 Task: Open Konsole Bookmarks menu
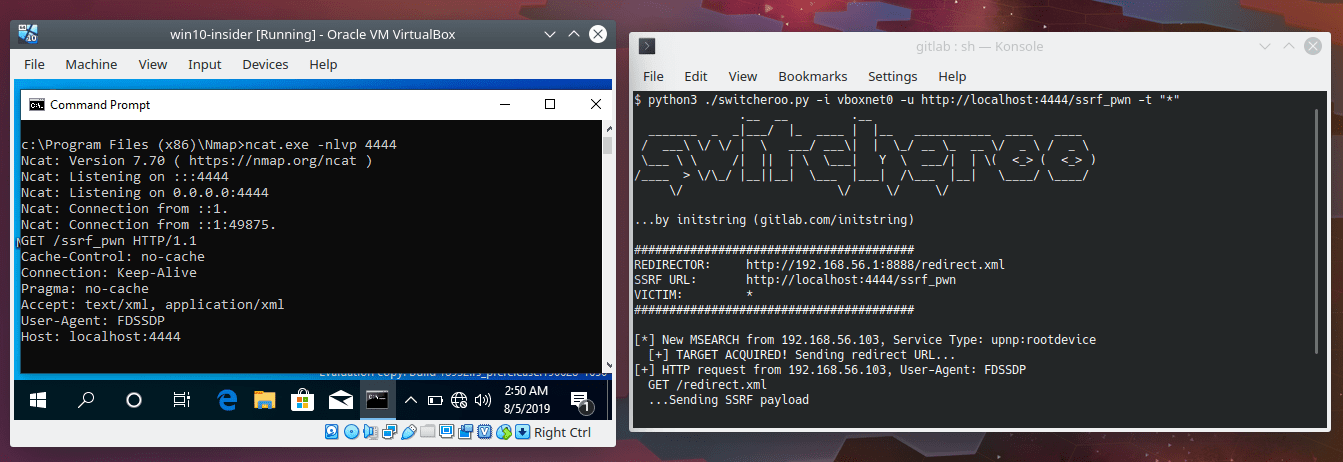click(x=813, y=76)
